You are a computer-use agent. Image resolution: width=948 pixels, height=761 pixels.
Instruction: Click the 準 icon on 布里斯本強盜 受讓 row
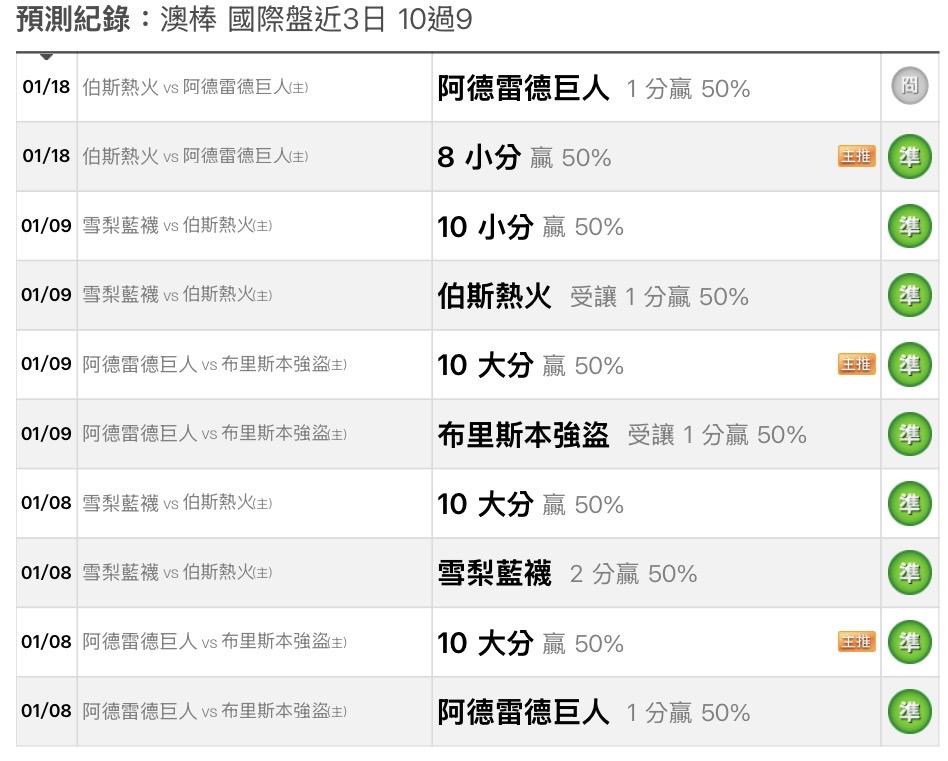tap(909, 434)
